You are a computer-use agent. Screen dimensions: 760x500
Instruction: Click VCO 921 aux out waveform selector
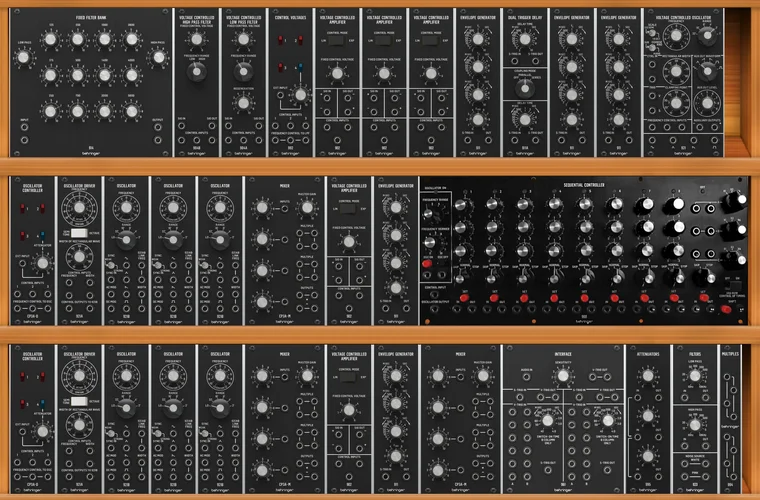point(707,71)
